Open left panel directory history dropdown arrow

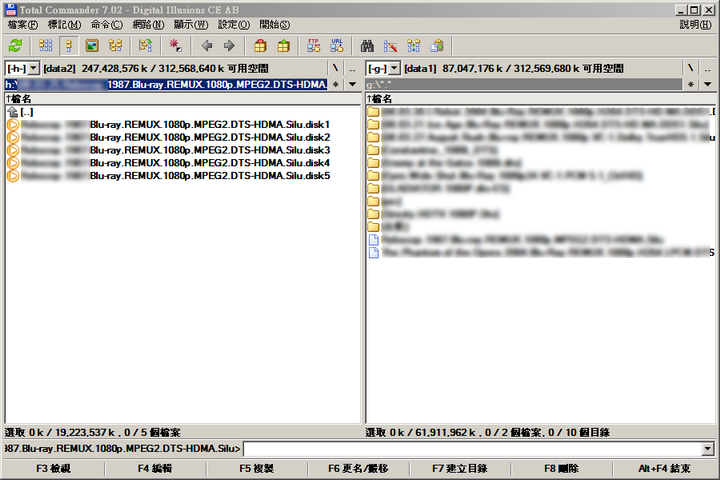click(353, 84)
